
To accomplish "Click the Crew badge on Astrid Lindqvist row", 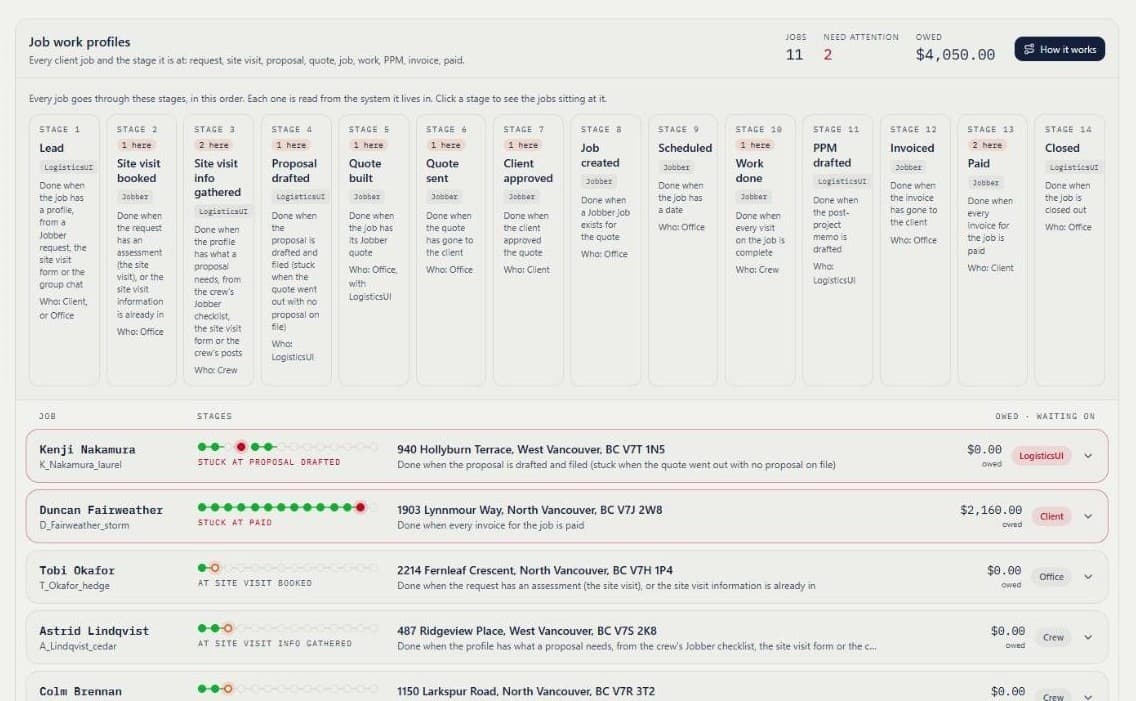I will coord(1053,637).
